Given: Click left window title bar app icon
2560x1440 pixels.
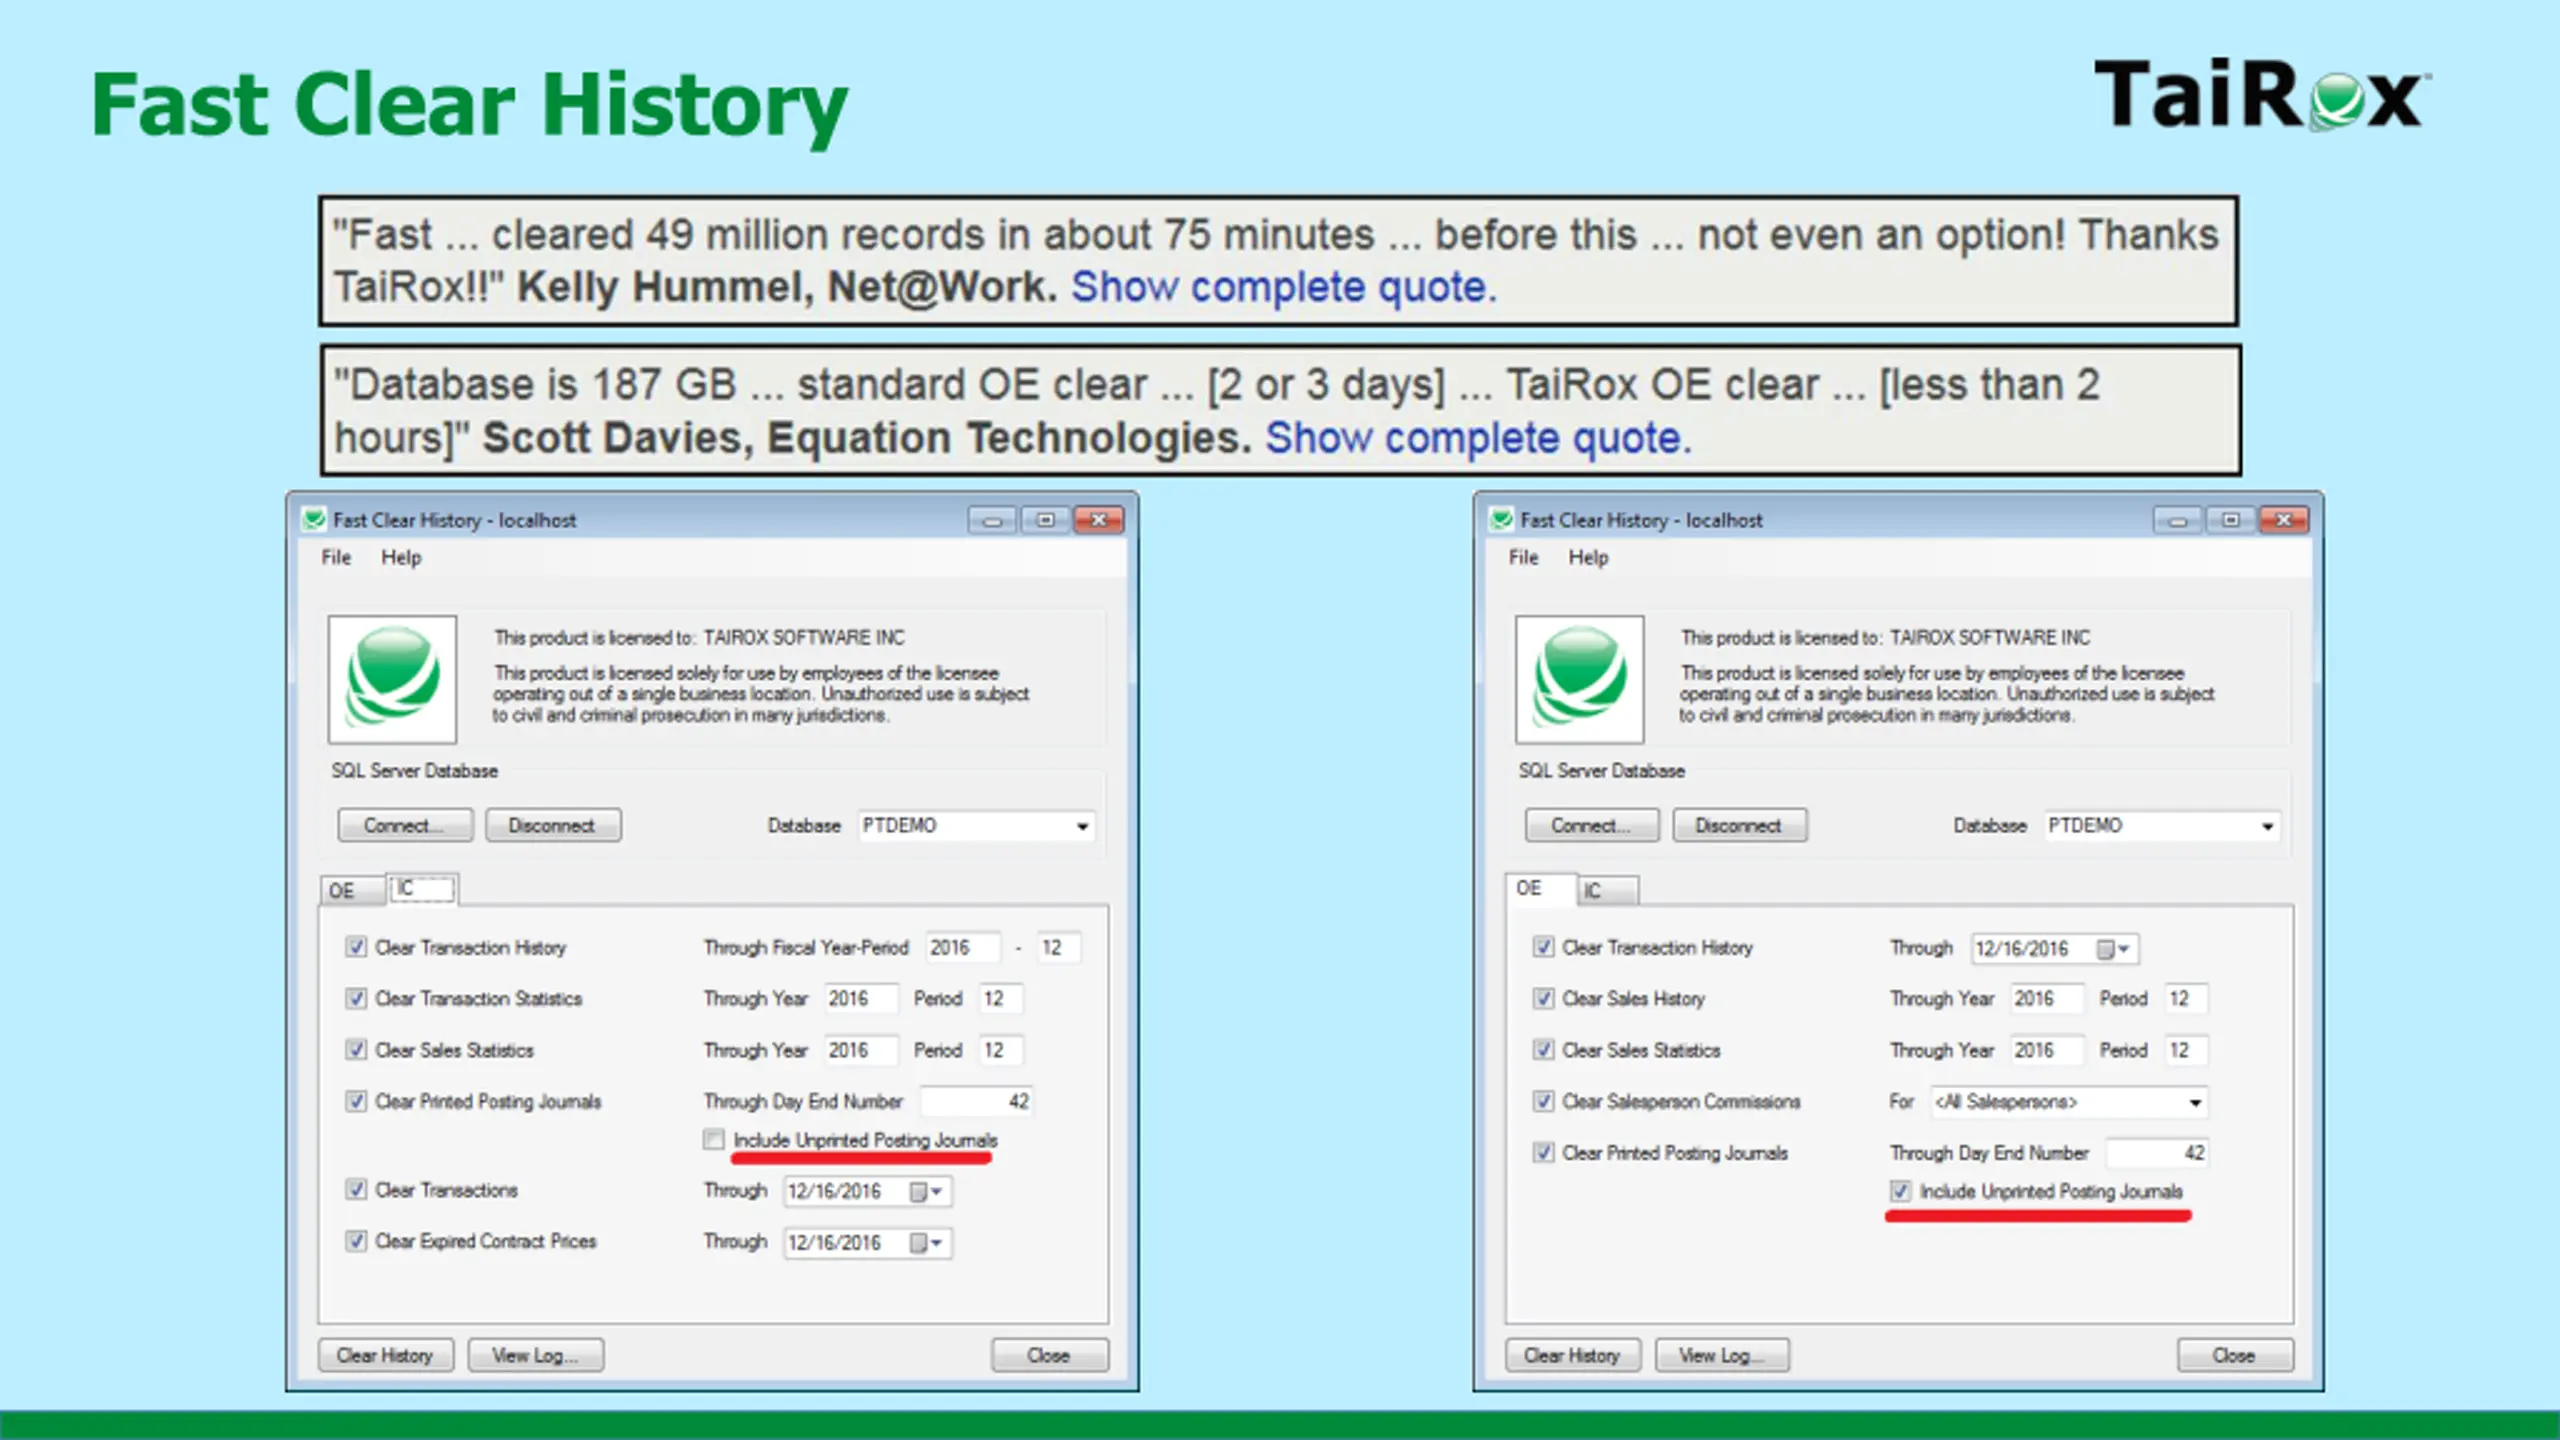Looking at the screenshot, I should pyautogui.click(x=314, y=519).
